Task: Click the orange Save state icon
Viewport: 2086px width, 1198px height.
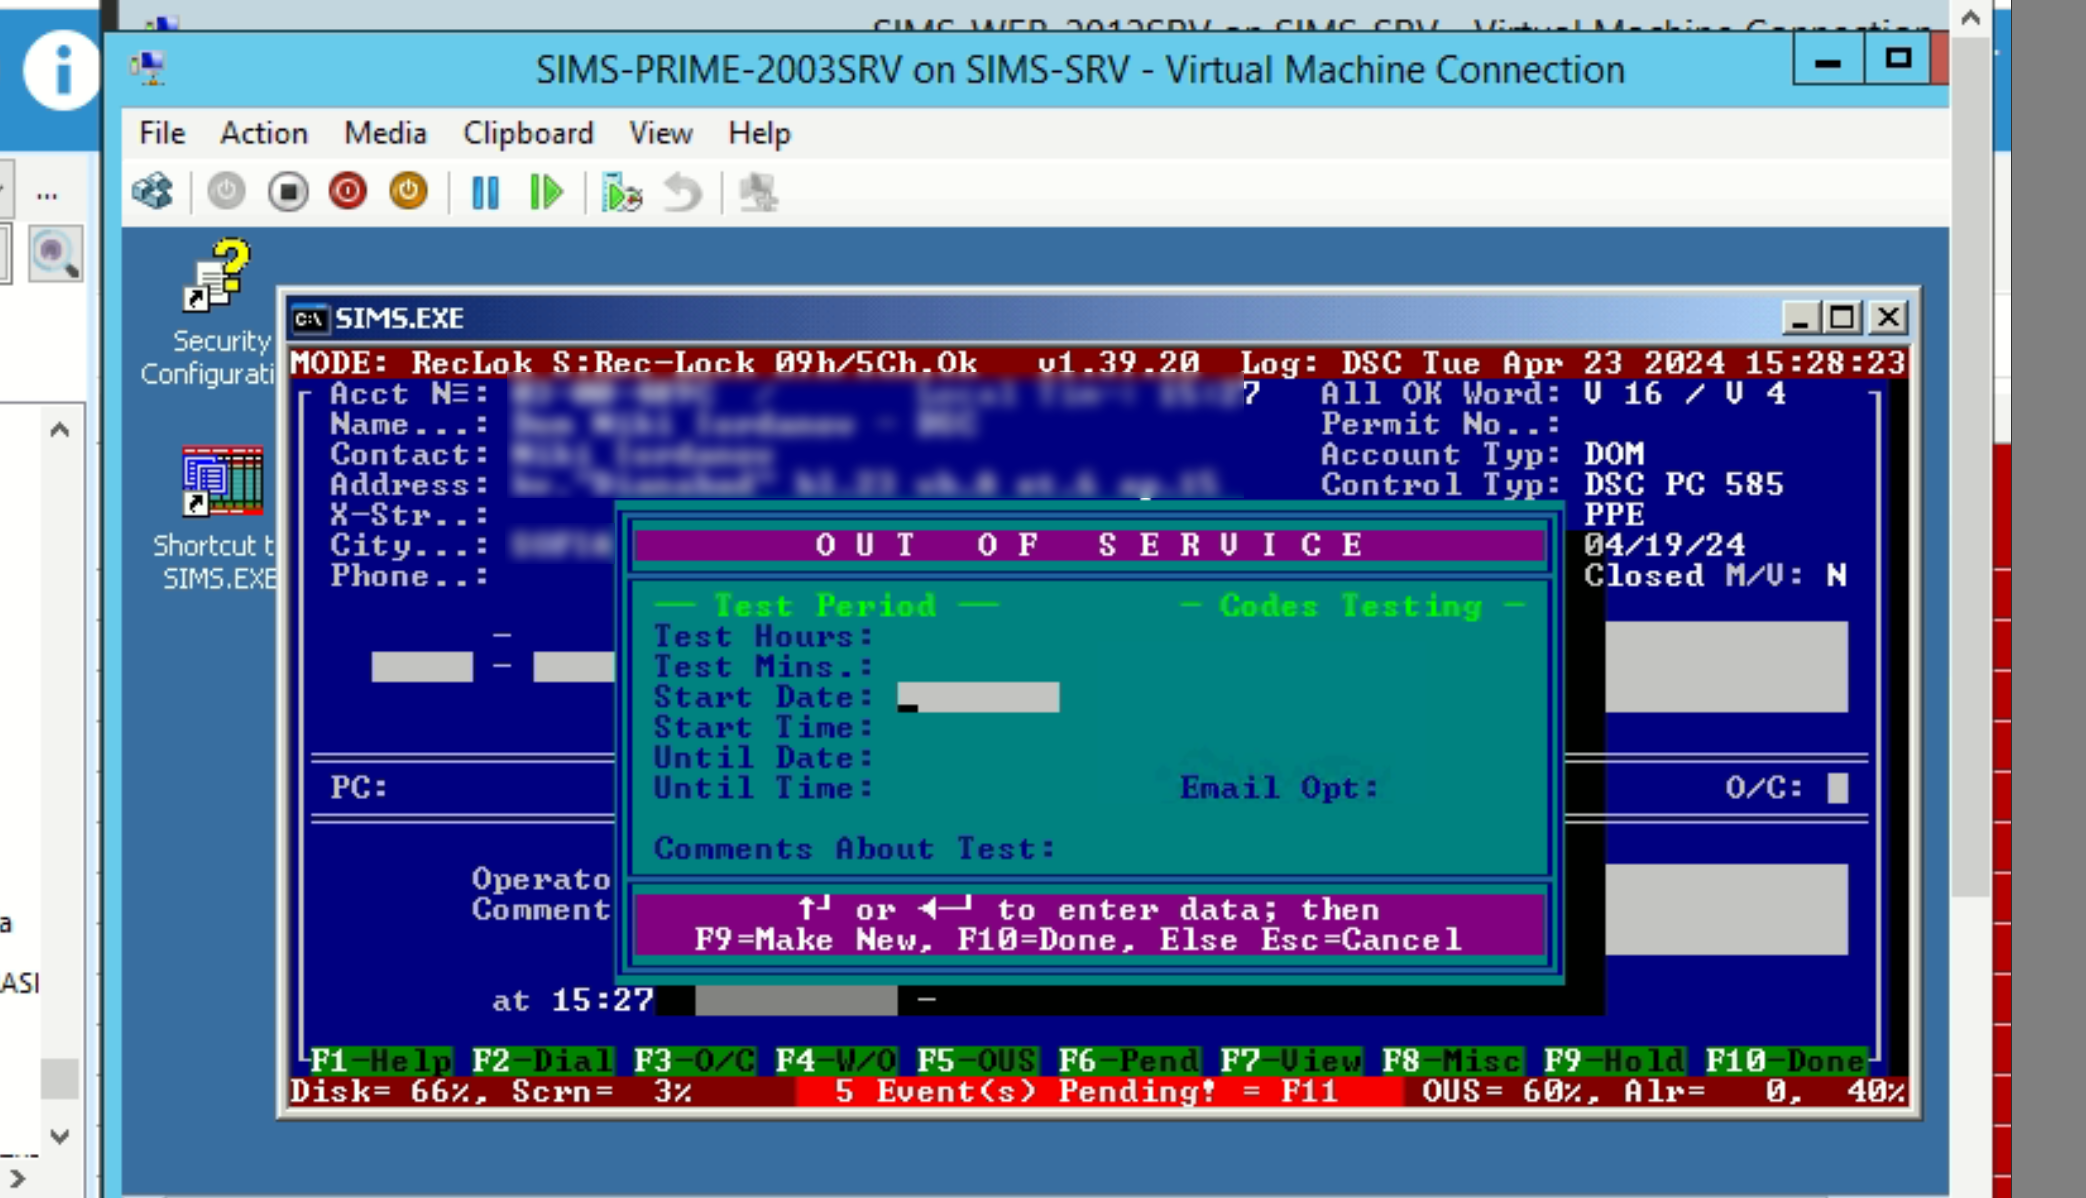Action: click(408, 191)
